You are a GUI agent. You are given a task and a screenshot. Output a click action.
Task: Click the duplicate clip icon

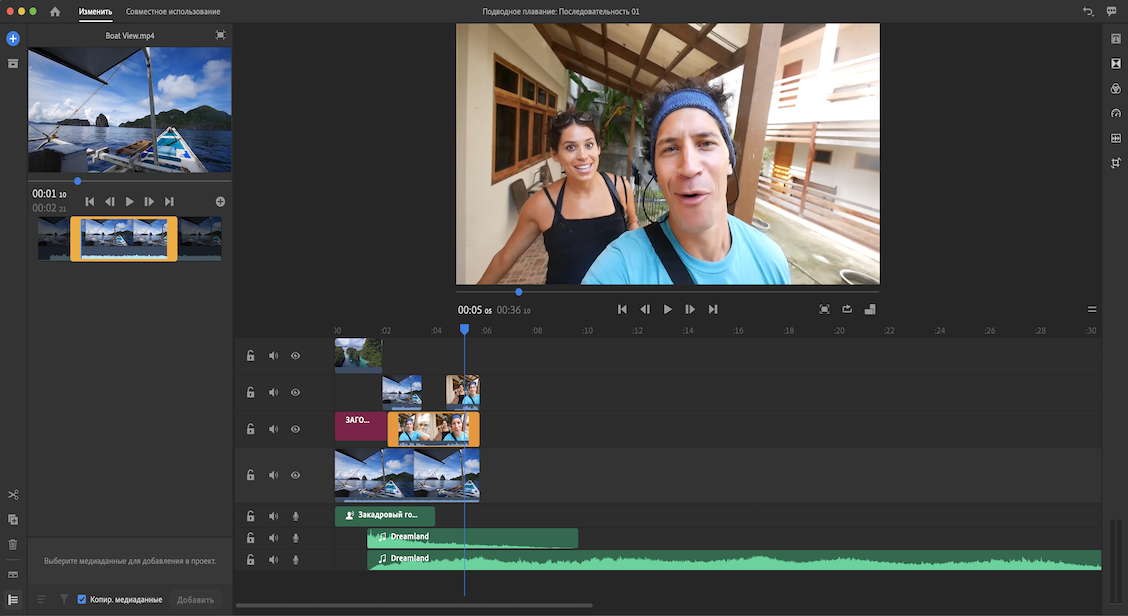(13, 520)
